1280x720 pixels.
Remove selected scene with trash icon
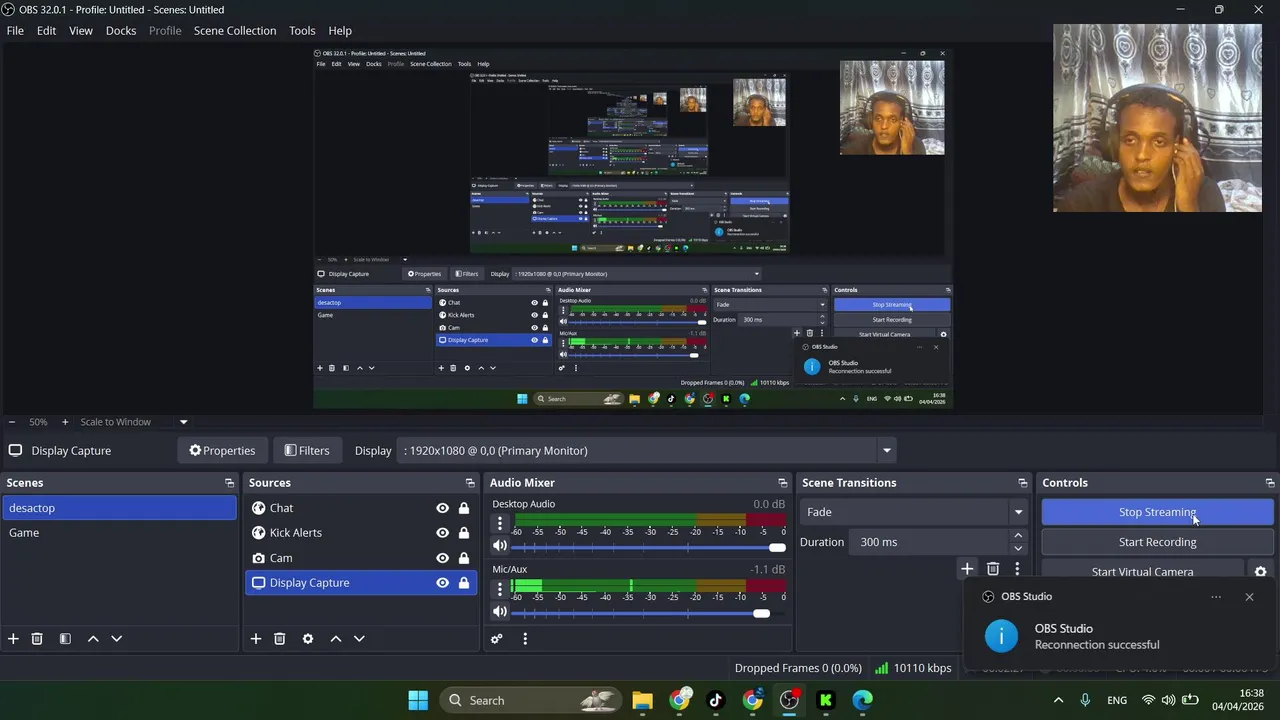pyautogui.click(x=37, y=639)
